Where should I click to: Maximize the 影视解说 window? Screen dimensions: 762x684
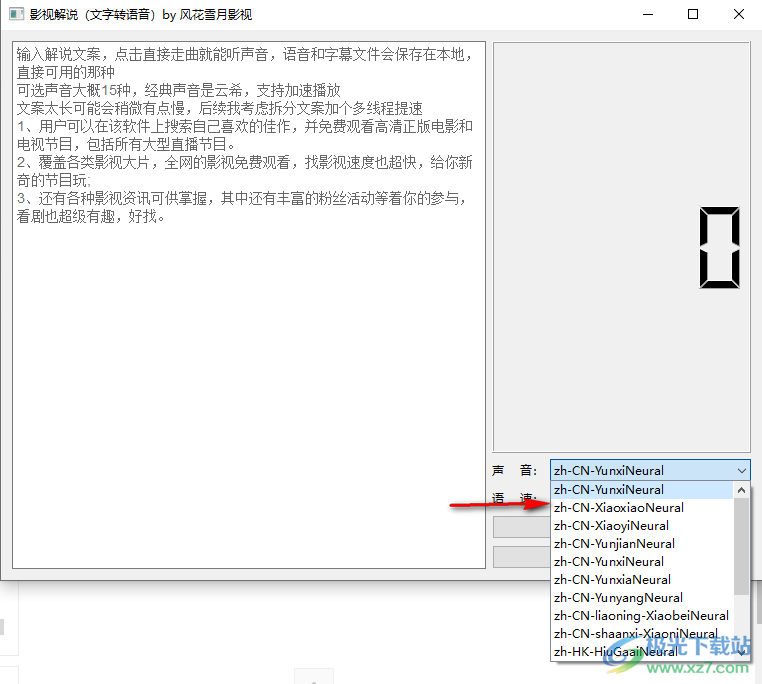(693, 15)
